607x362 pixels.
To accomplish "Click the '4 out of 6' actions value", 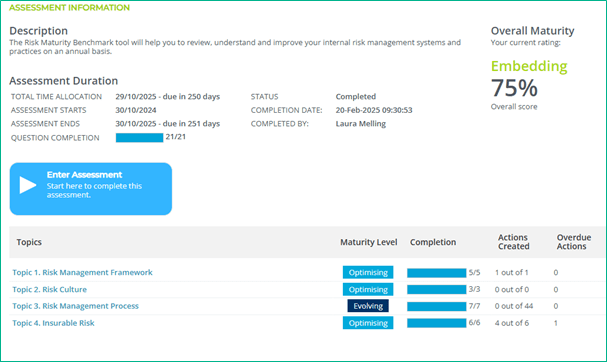I will tap(512, 323).
